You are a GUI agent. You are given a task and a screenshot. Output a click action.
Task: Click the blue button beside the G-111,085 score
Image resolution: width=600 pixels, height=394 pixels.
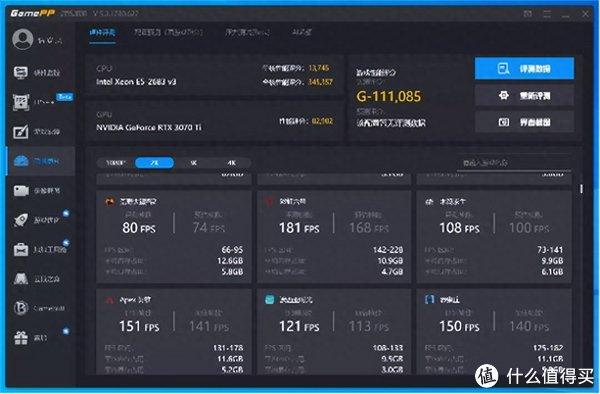coord(524,68)
